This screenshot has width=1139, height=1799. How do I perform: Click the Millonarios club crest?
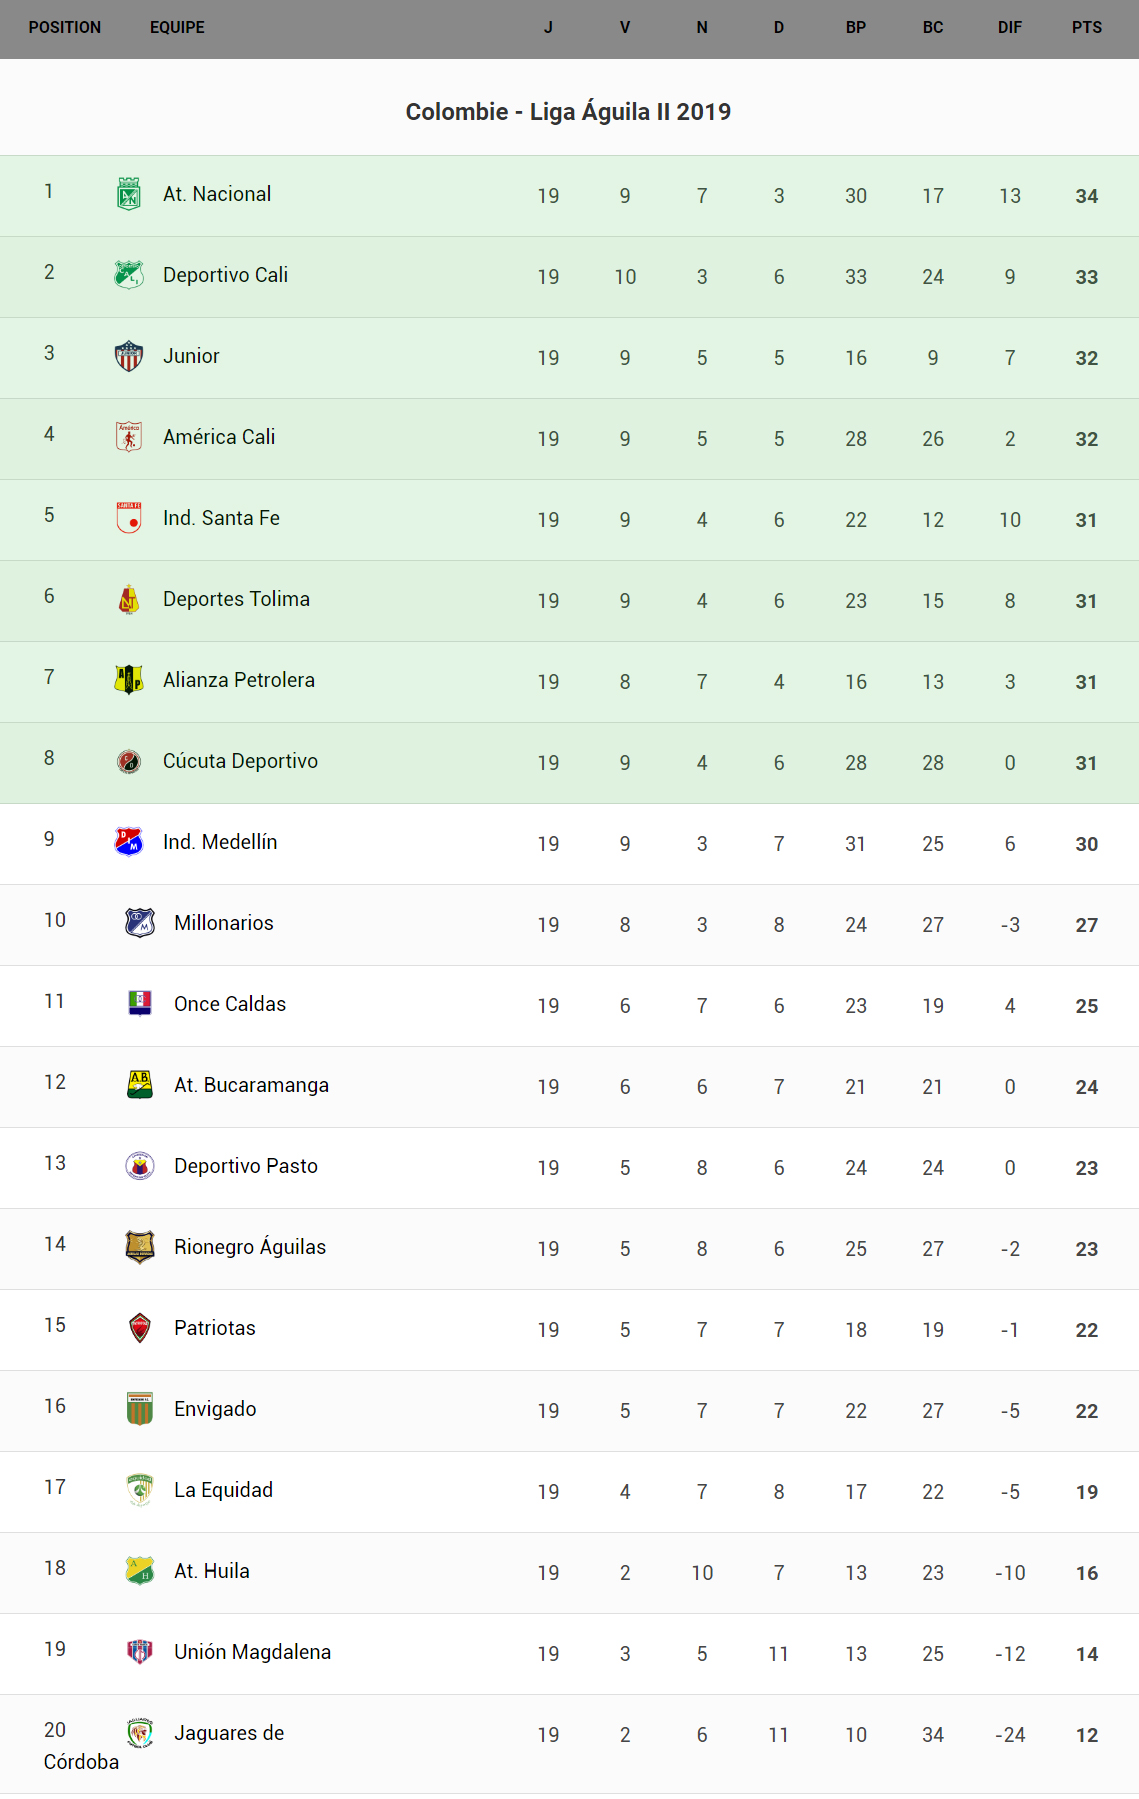coord(140,923)
